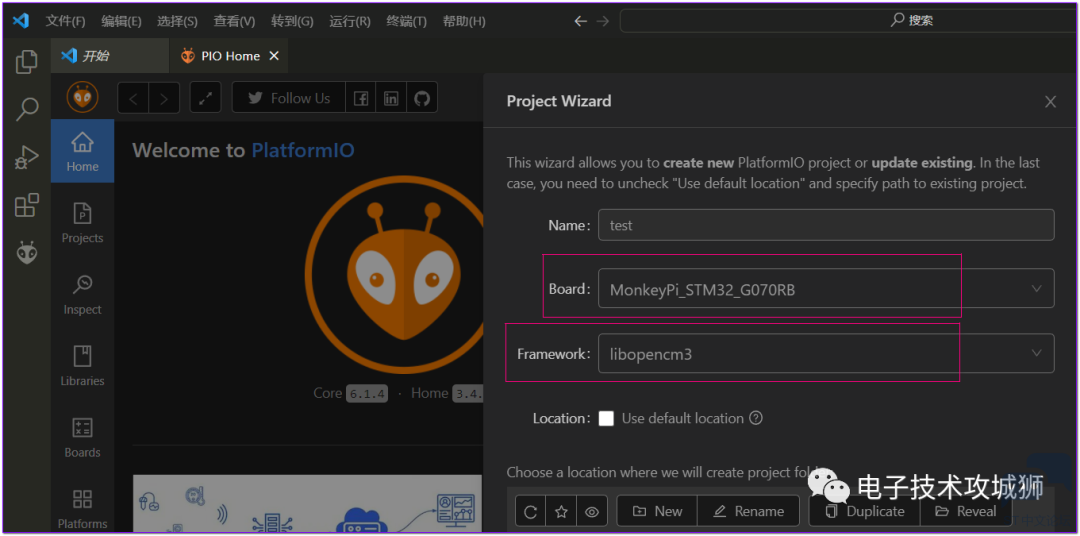Viewport: 1080px width, 536px height.
Task: Open Inspect in PIO sidebar
Action: click(83, 295)
